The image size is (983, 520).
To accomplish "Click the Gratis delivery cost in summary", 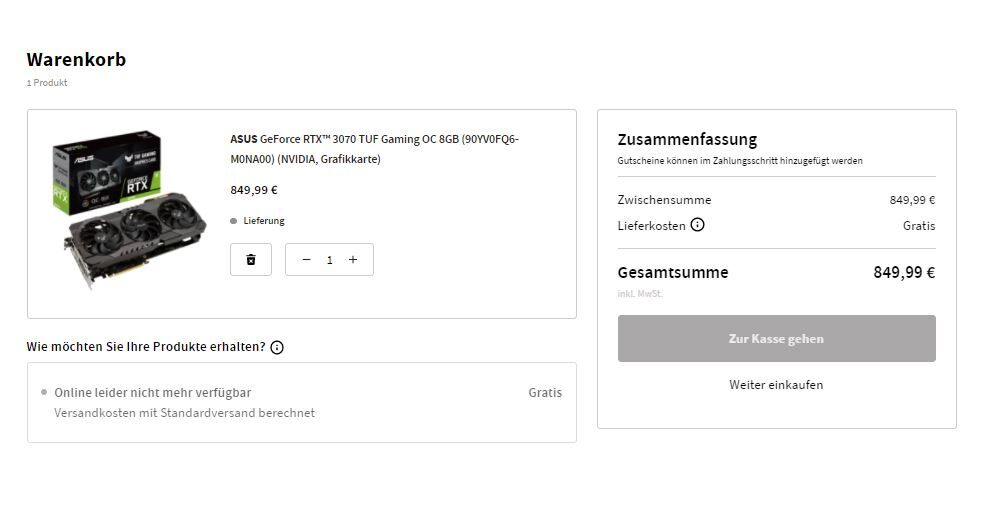I will 918,226.
